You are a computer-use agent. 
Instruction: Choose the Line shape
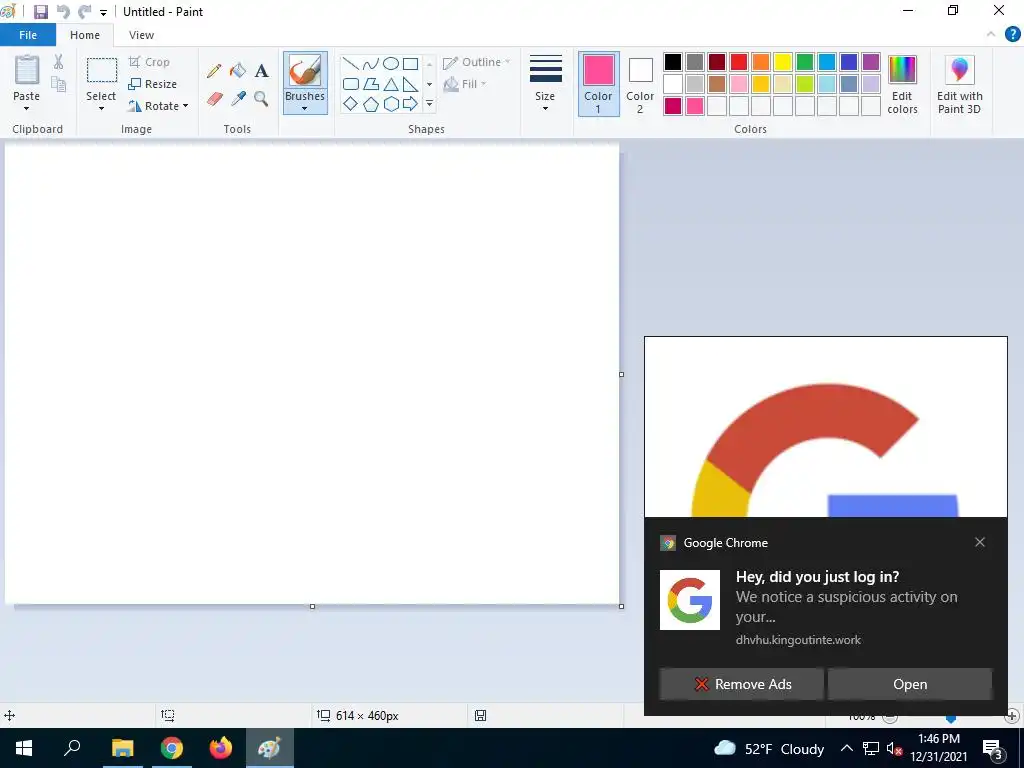click(x=351, y=63)
